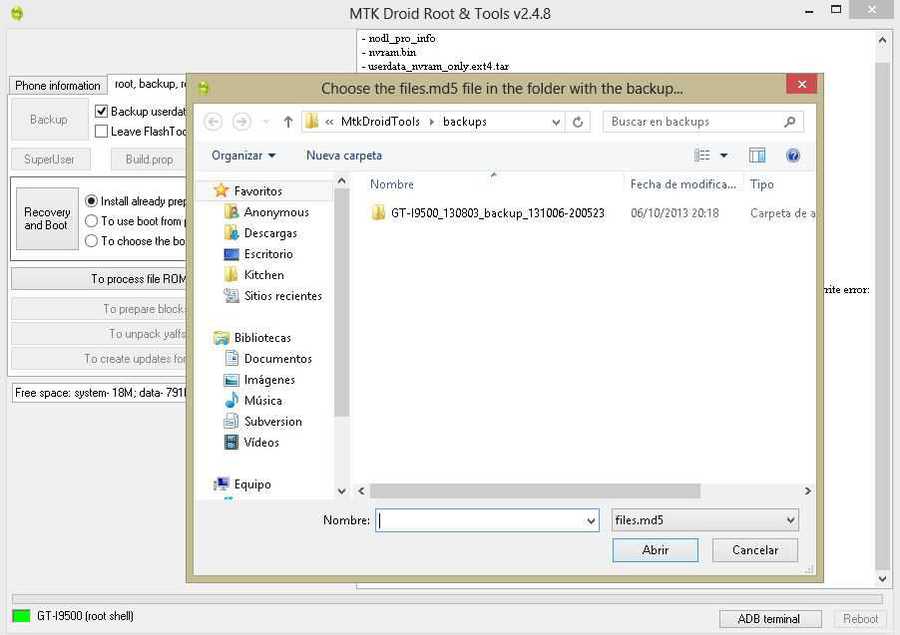Click the Recovery and Boot button
Viewport: 900px width, 635px height.
tap(47, 219)
